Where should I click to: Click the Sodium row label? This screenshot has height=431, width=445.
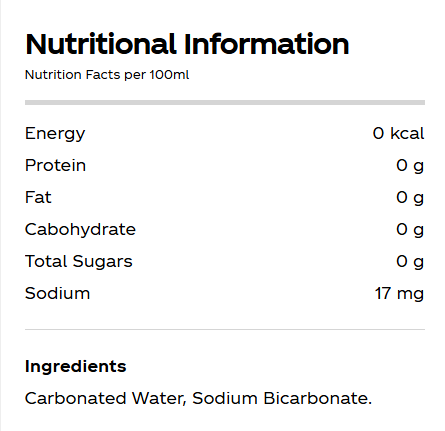point(58,293)
